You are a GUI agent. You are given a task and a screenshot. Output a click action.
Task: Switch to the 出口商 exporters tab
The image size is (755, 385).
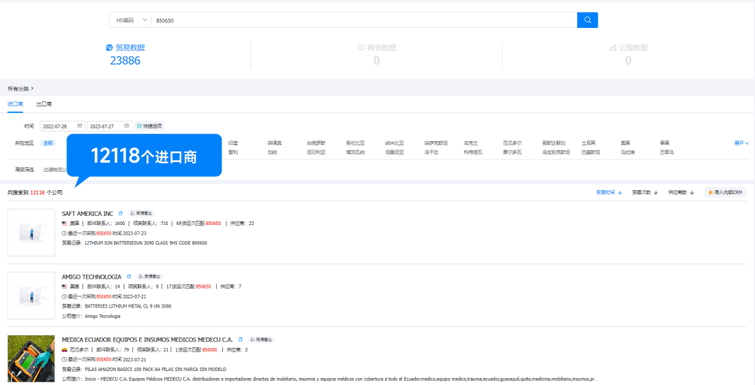point(44,104)
